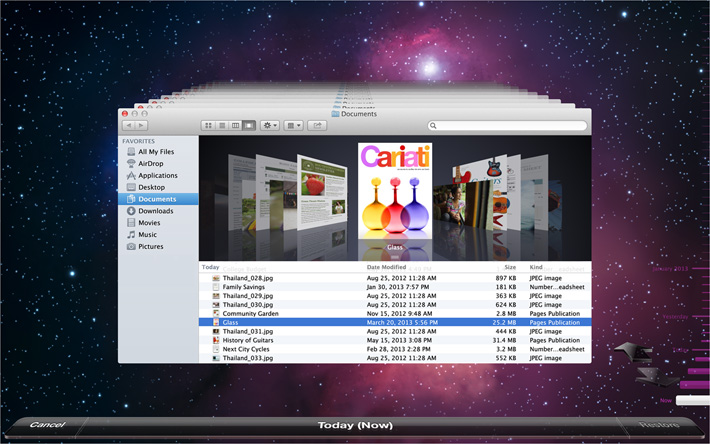Image resolution: width=710 pixels, height=444 pixels.
Task: Click the Cariati Glass cover thumbnail
Action: pyautogui.click(x=395, y=191)
